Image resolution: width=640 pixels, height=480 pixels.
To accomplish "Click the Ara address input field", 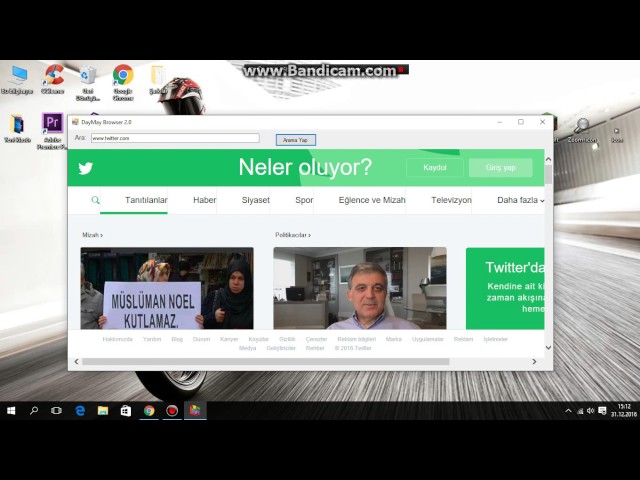I will click(x=175, y=138).
